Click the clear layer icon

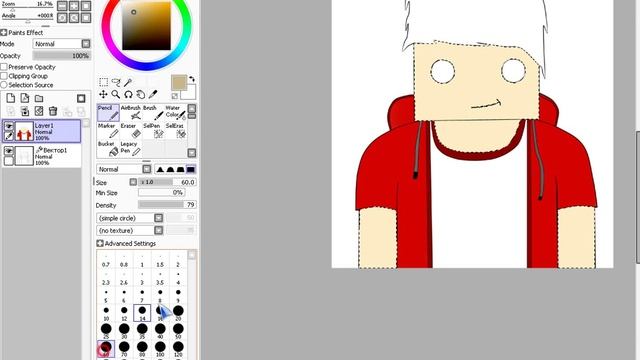click(x=39, y=111)
